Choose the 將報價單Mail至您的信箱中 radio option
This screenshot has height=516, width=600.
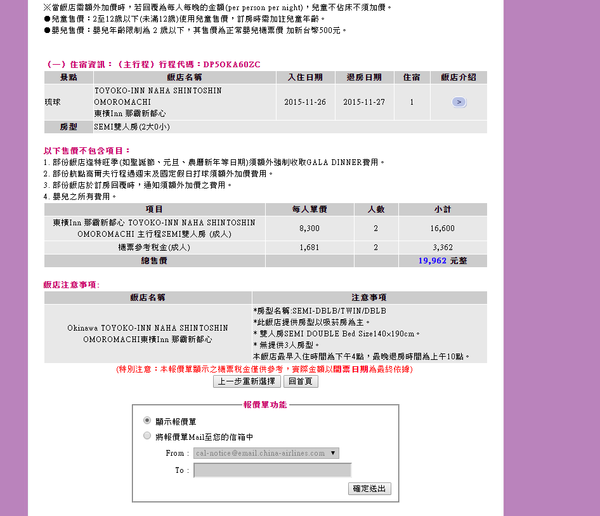tap(149, 436)
